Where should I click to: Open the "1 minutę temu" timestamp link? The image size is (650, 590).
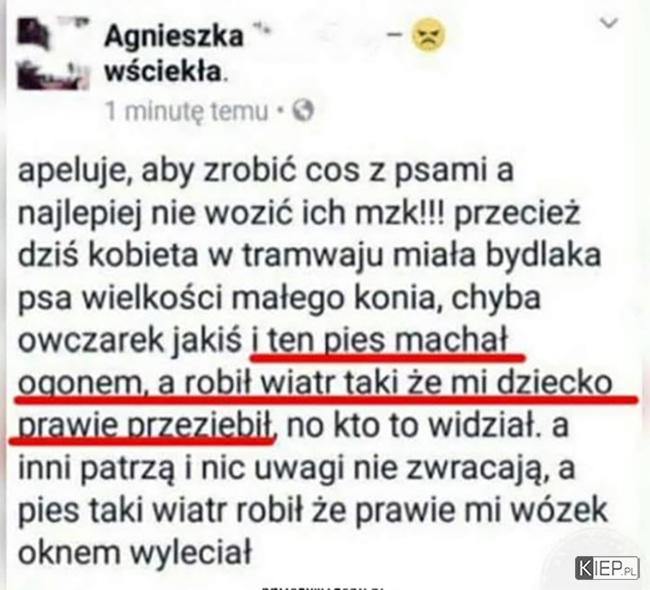(187, 111)
